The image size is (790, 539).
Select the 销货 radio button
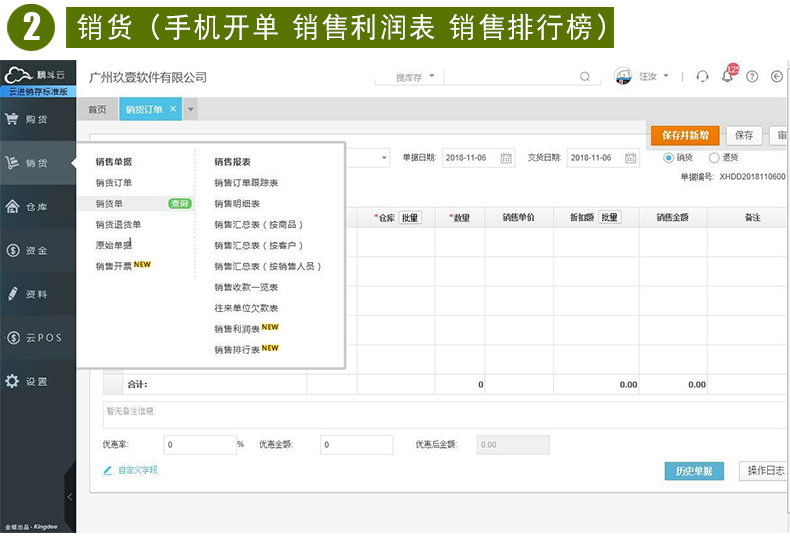[669, 158]
